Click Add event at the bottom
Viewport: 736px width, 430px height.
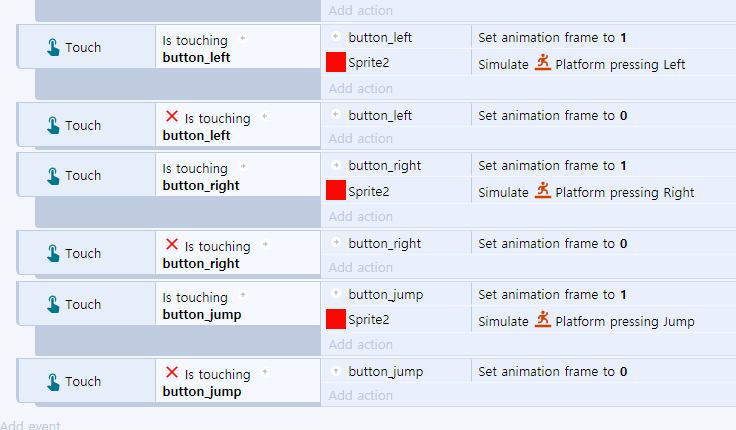[x=31, y=425]
